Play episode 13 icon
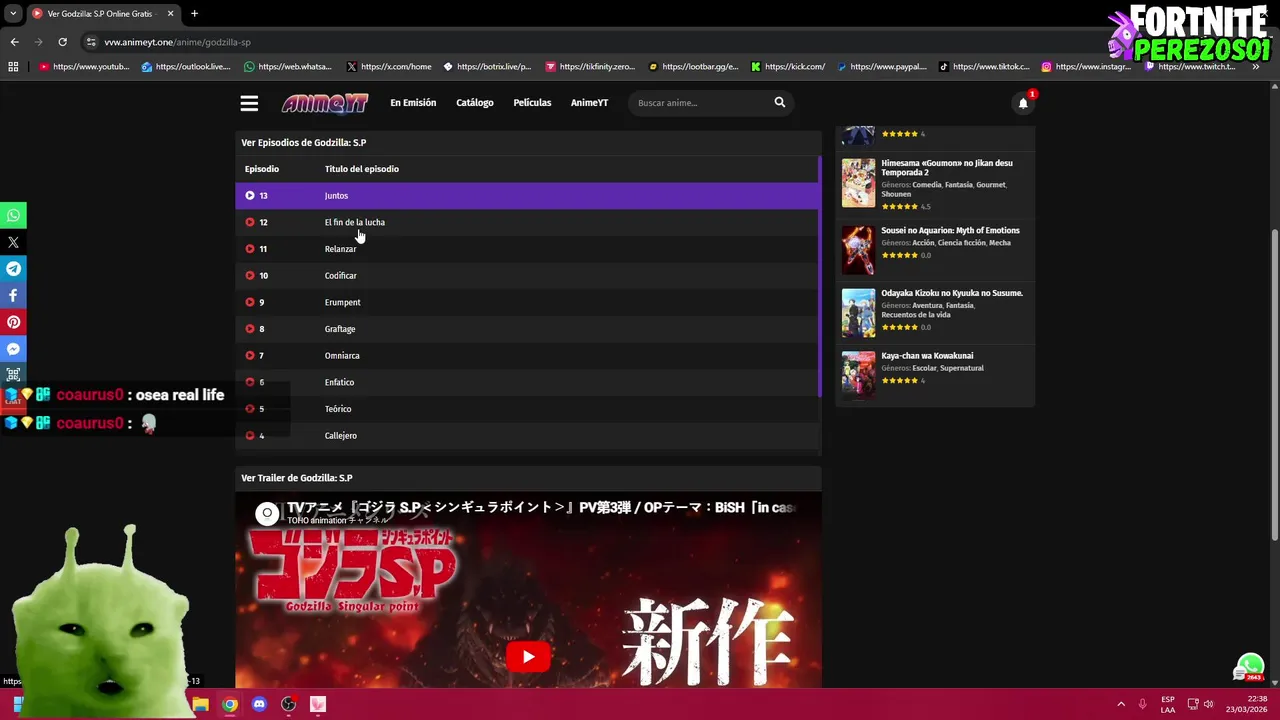Viewport: 1280px width, 720px height. 250,196
